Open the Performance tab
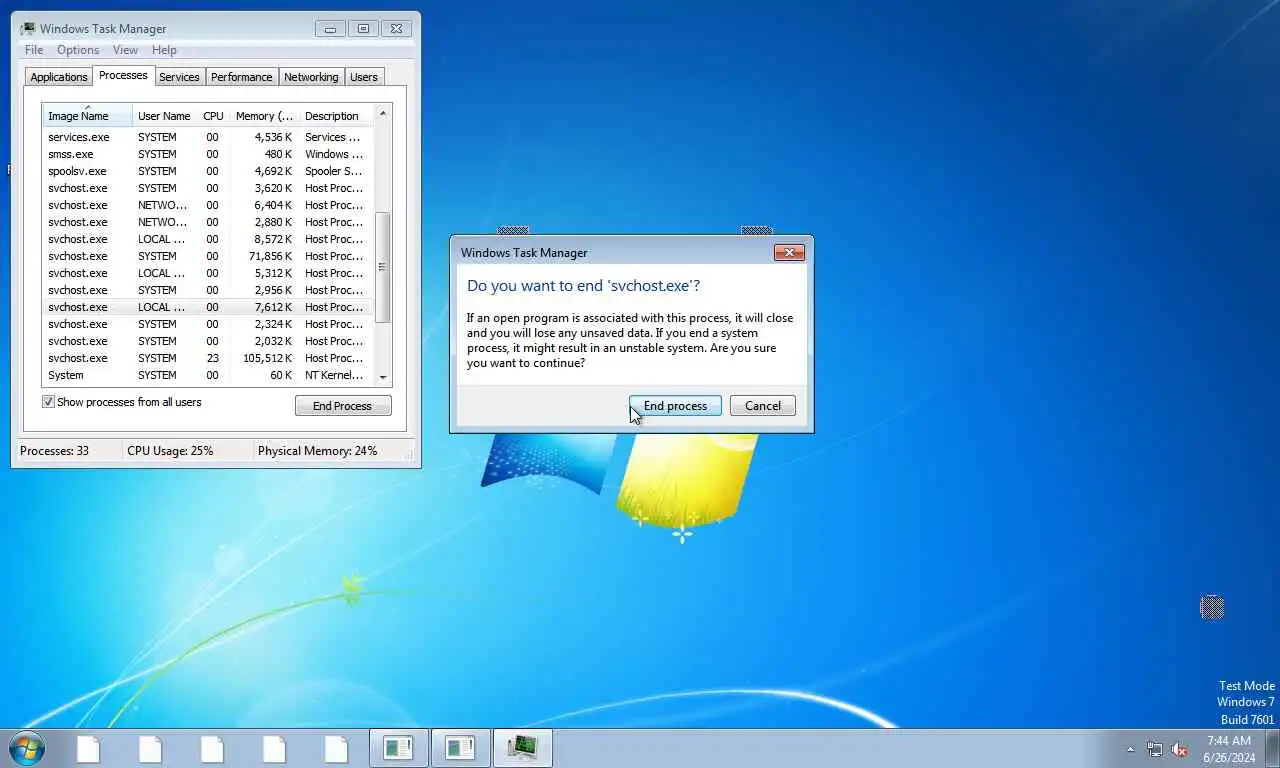This screenshot has height=768, width=1280. (x=241, y=77)
